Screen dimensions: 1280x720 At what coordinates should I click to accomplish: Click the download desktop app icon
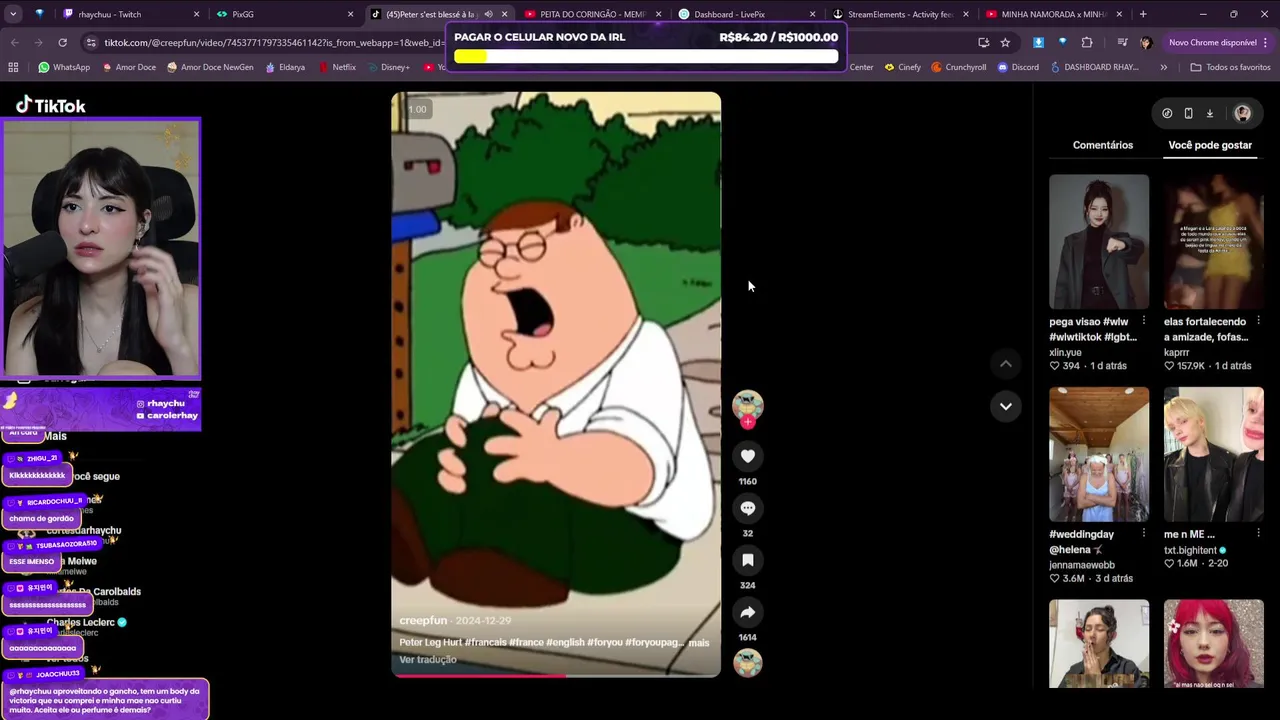[x=1209, y=113]
